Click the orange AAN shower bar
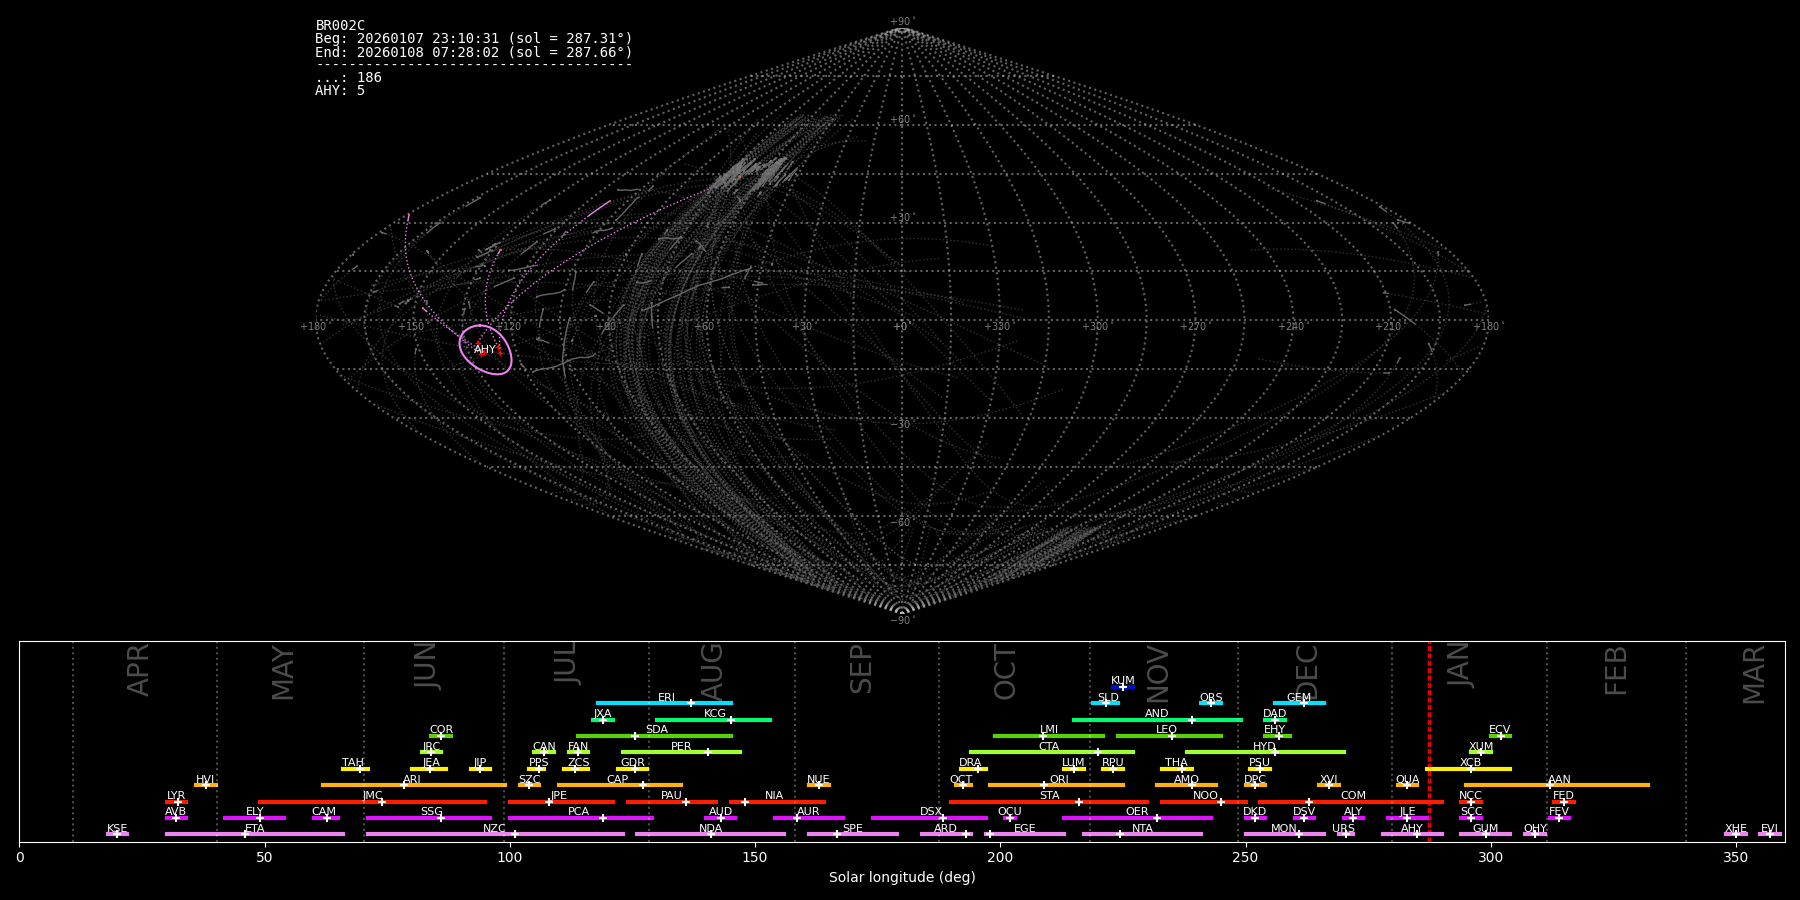 (x=1557, y=785)
